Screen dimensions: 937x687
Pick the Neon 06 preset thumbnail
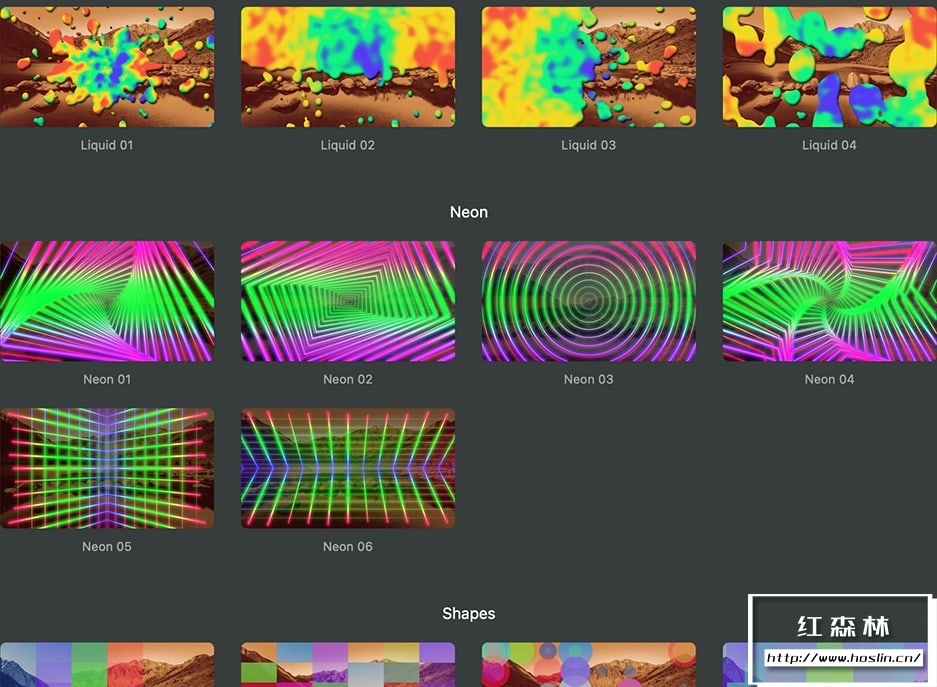coord(348,468)
